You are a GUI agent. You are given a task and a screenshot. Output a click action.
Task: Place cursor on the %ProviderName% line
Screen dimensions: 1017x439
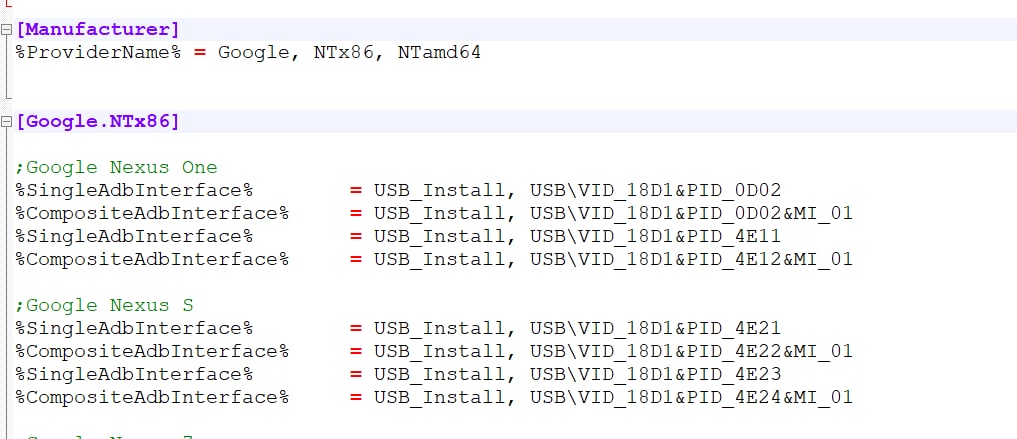[248, 53]
